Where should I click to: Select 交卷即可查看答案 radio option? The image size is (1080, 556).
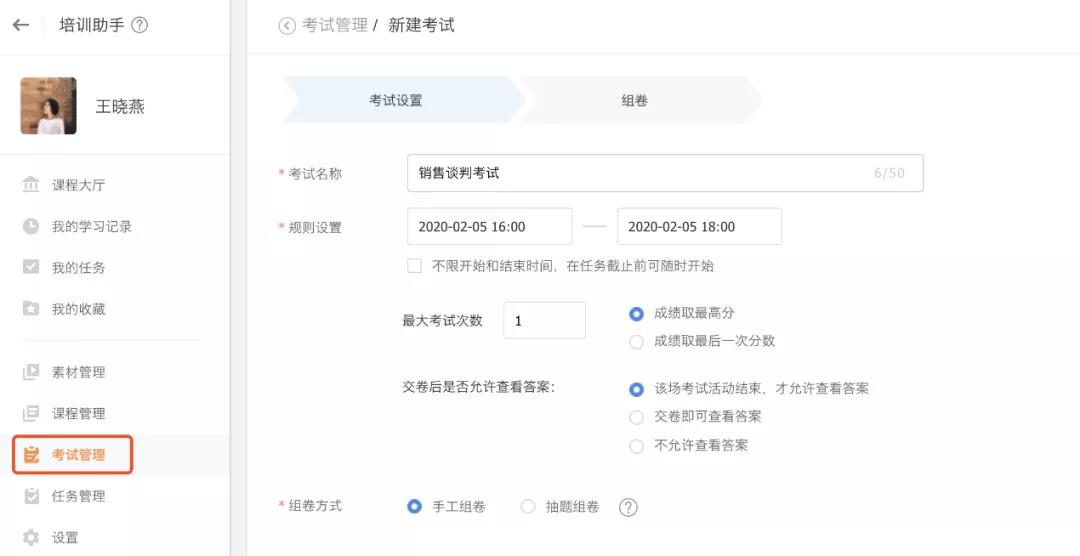pos(636,417)
